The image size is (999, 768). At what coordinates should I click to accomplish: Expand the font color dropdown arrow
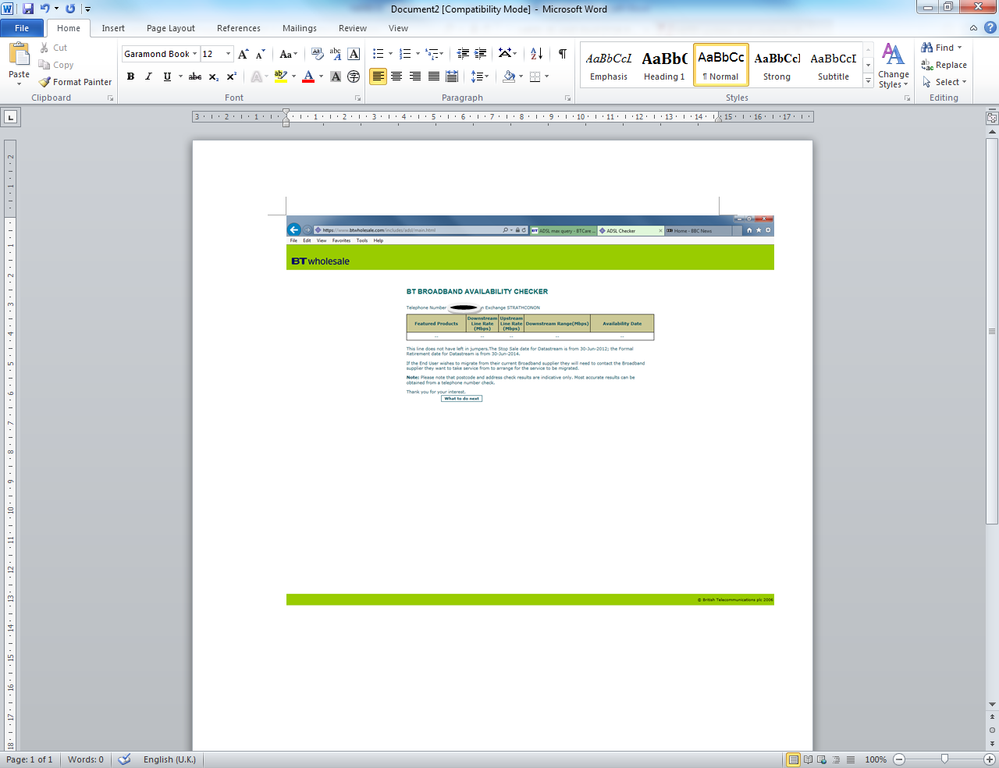point(320,76)
